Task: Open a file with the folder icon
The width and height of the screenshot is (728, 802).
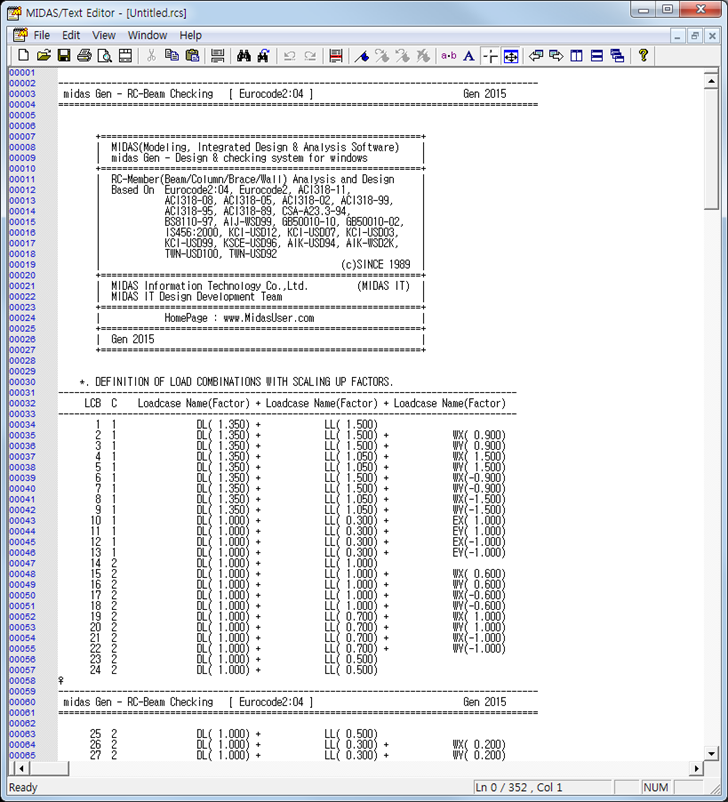Action: (x=44, y=56)
